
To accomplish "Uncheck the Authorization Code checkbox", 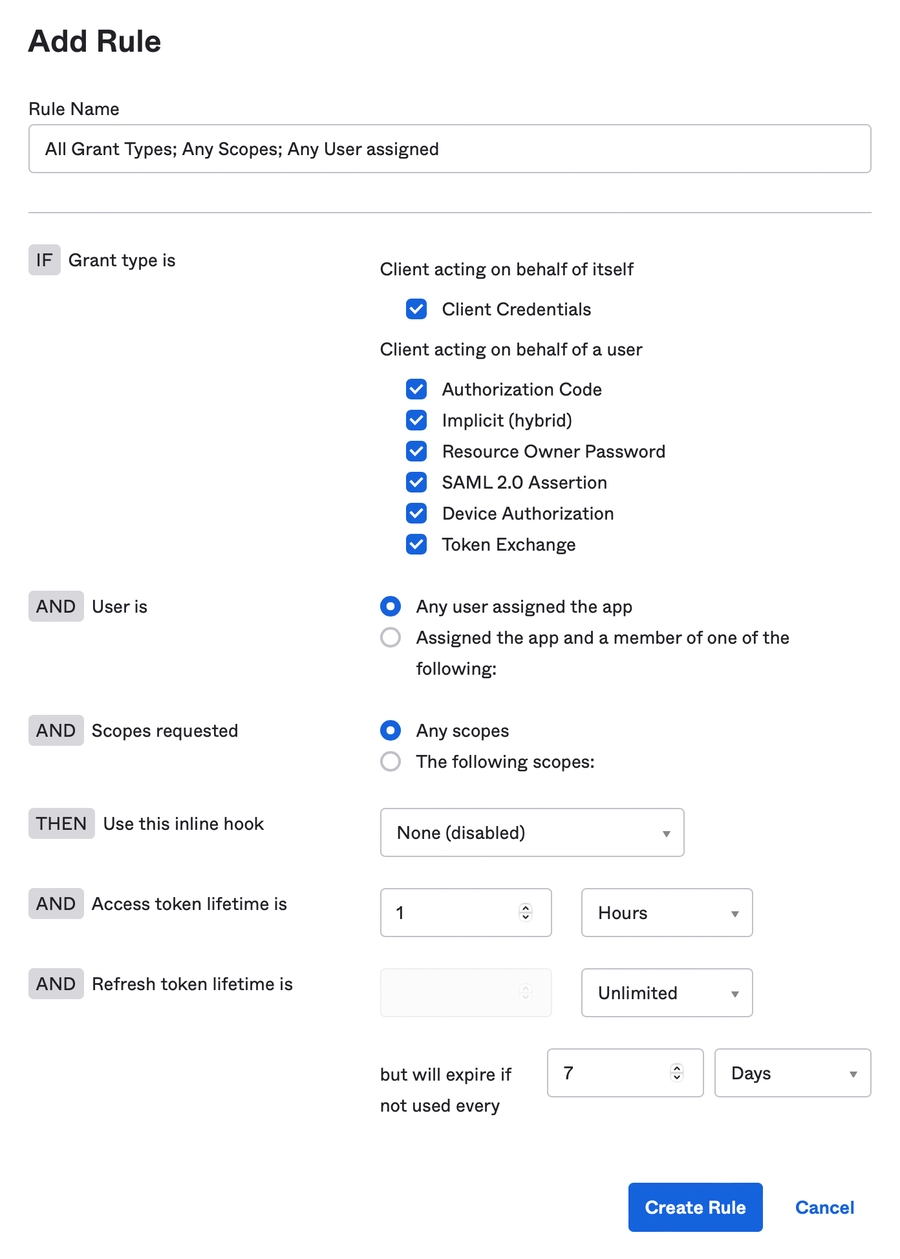I will point(416,389).
